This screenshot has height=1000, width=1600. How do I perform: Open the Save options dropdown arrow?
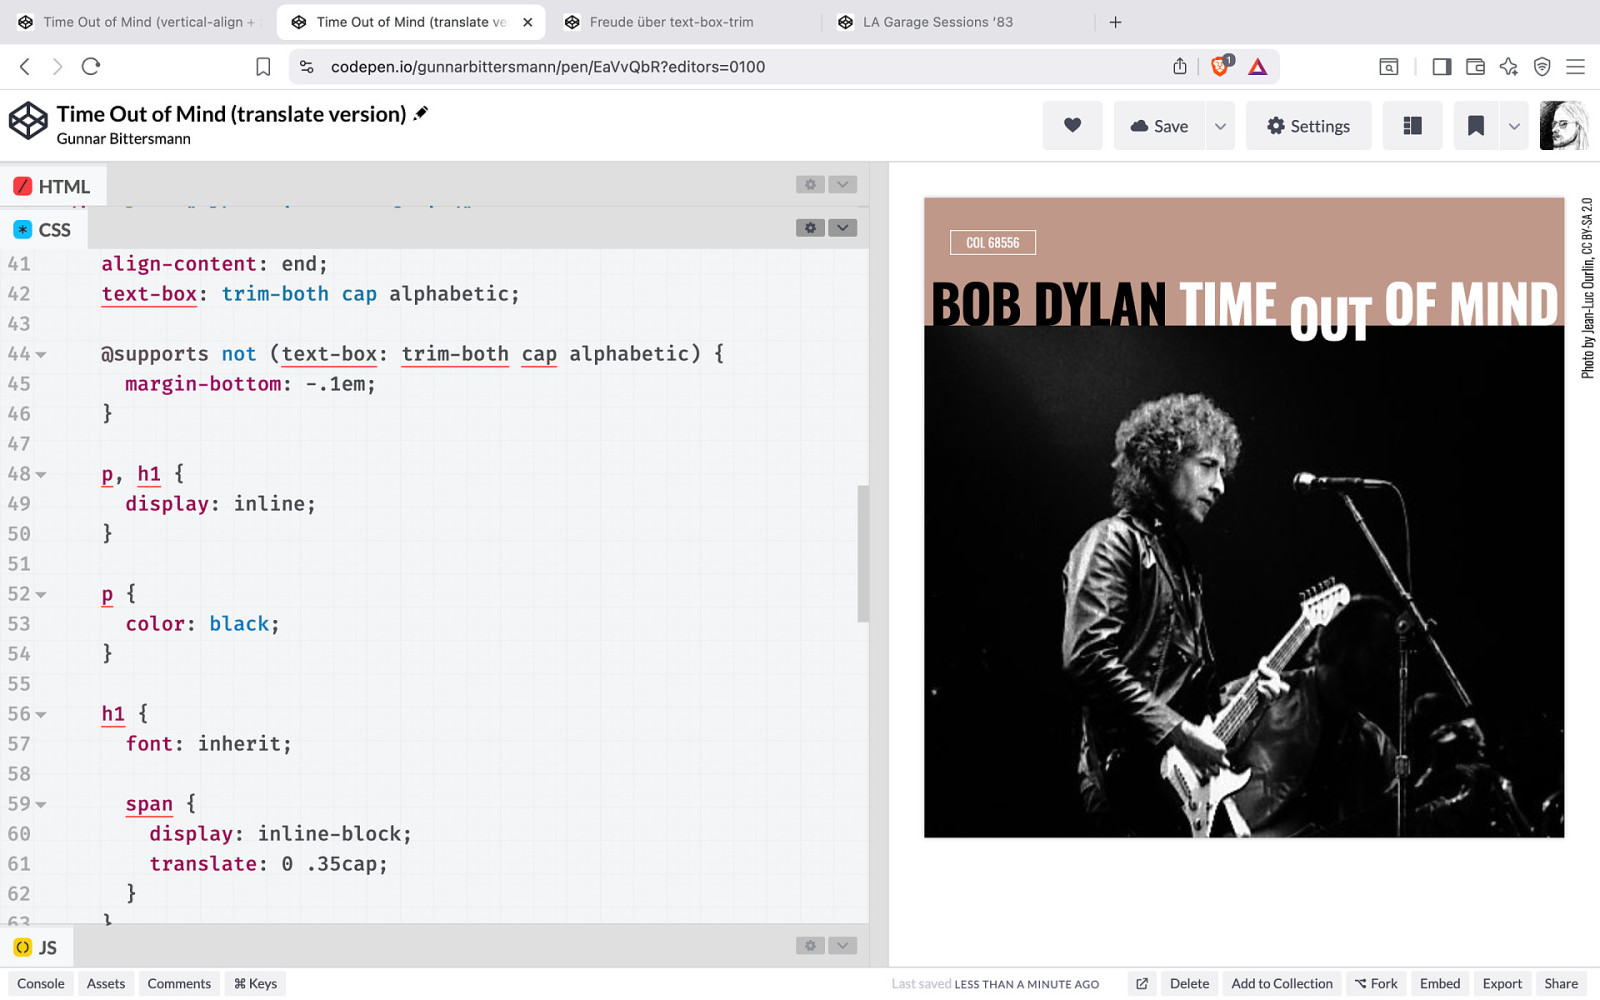pyautogui.click(x=1220, y=126)
